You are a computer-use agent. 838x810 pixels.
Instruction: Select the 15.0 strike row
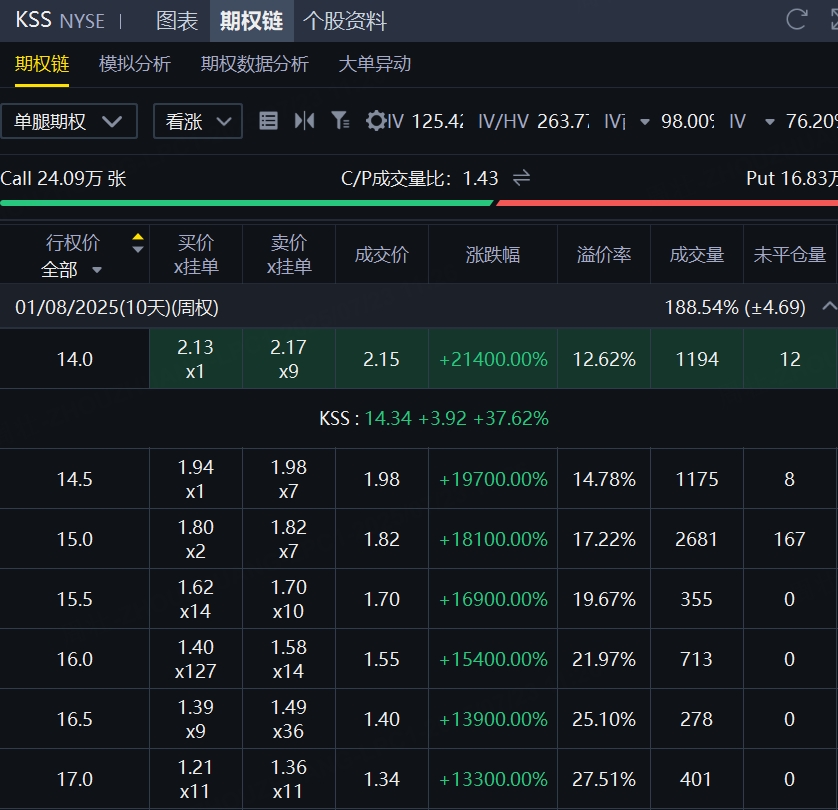(x=419, y=539)
